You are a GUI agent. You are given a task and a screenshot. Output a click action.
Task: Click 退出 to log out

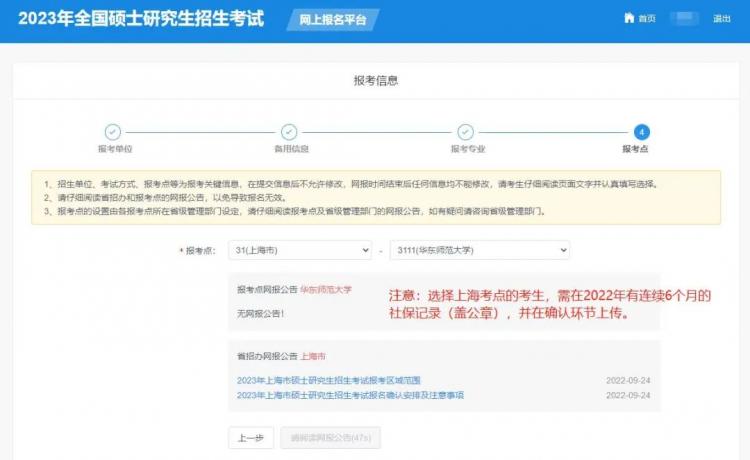[721, 19]
